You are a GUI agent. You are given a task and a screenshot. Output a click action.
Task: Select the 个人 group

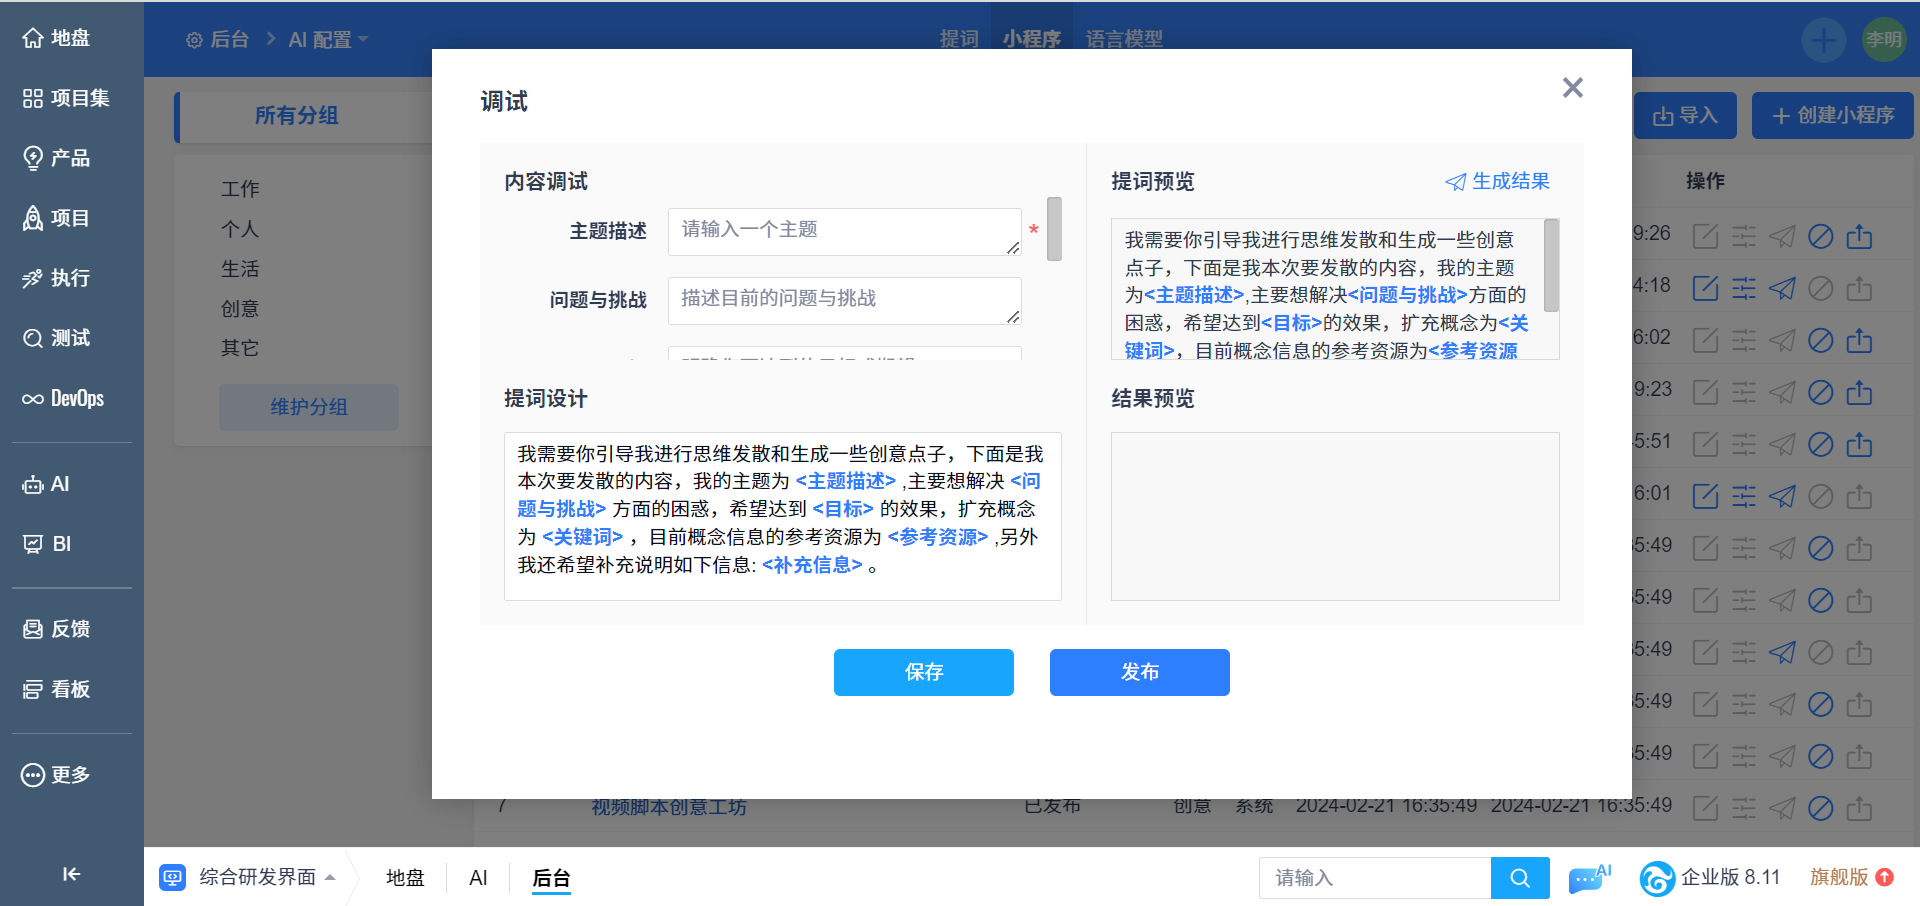[240, 229]
